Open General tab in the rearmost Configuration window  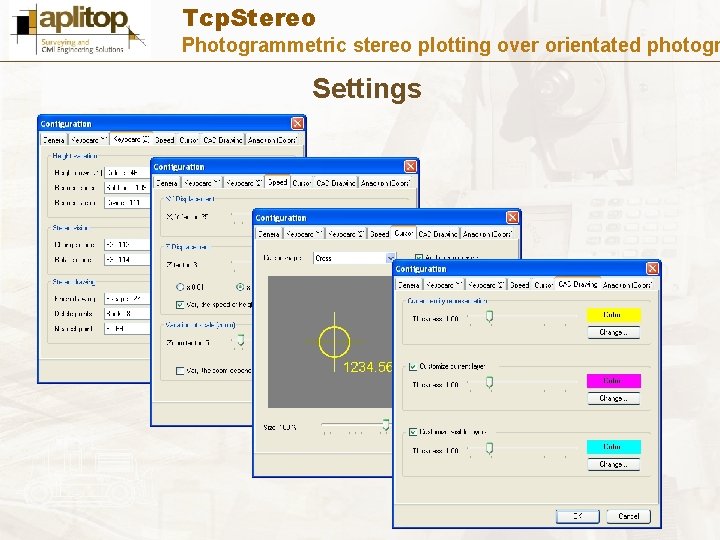tap(54, 140)
